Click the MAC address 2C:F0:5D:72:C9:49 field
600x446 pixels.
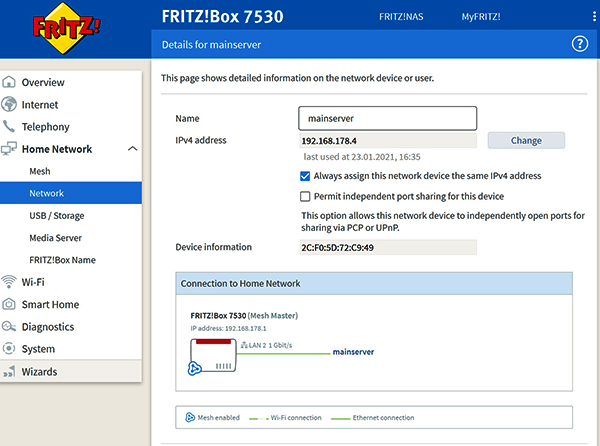[x=388, y=247]
